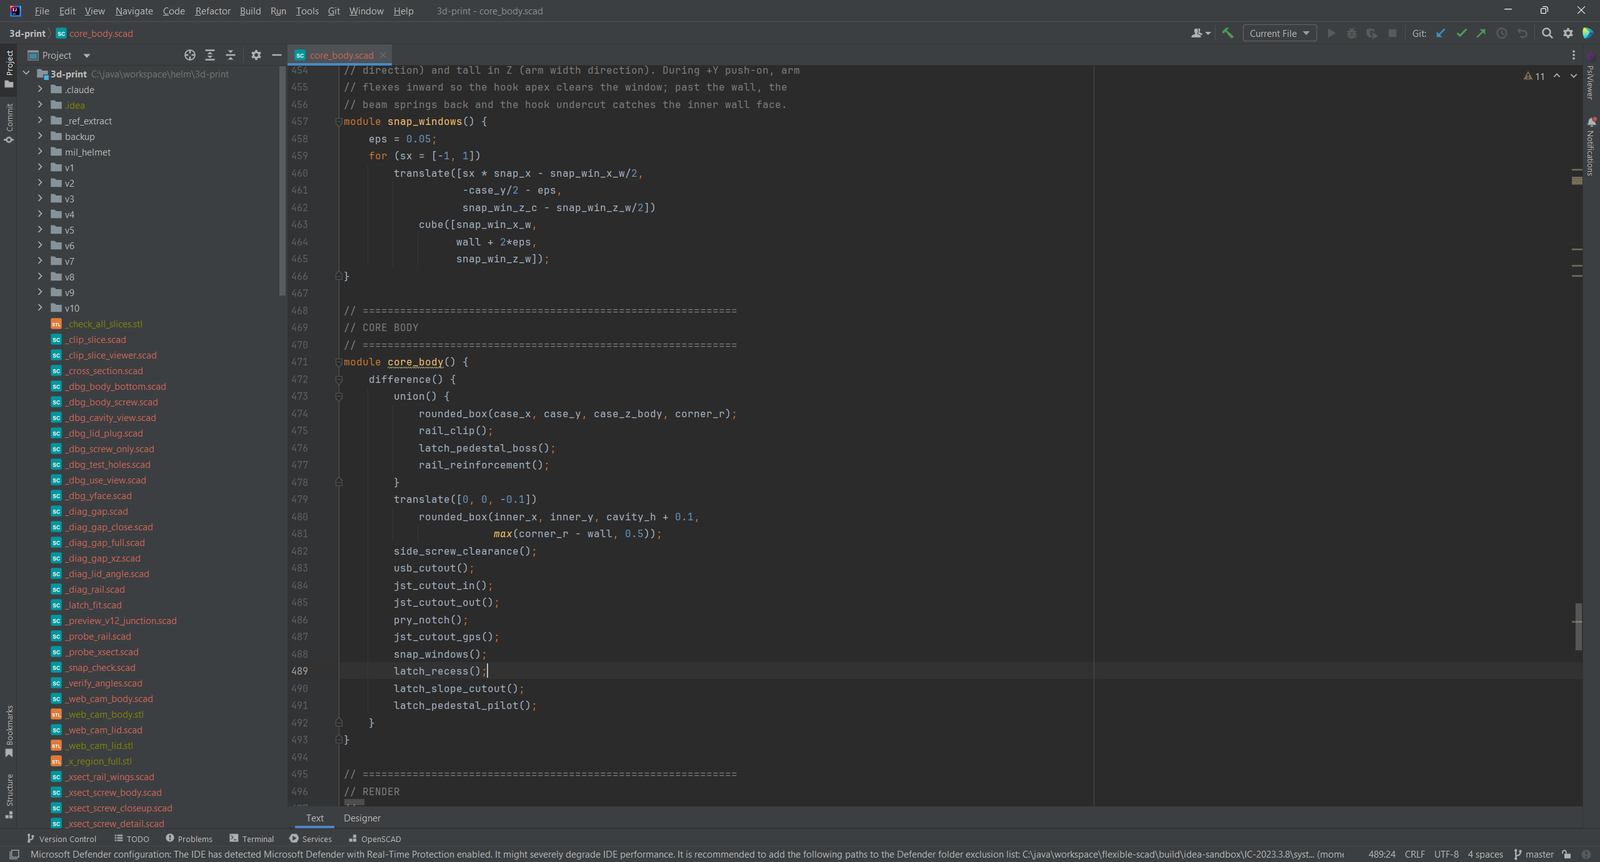Expand the .claude folder
This screenshot has height=862, width=1600.
(40, 90)
